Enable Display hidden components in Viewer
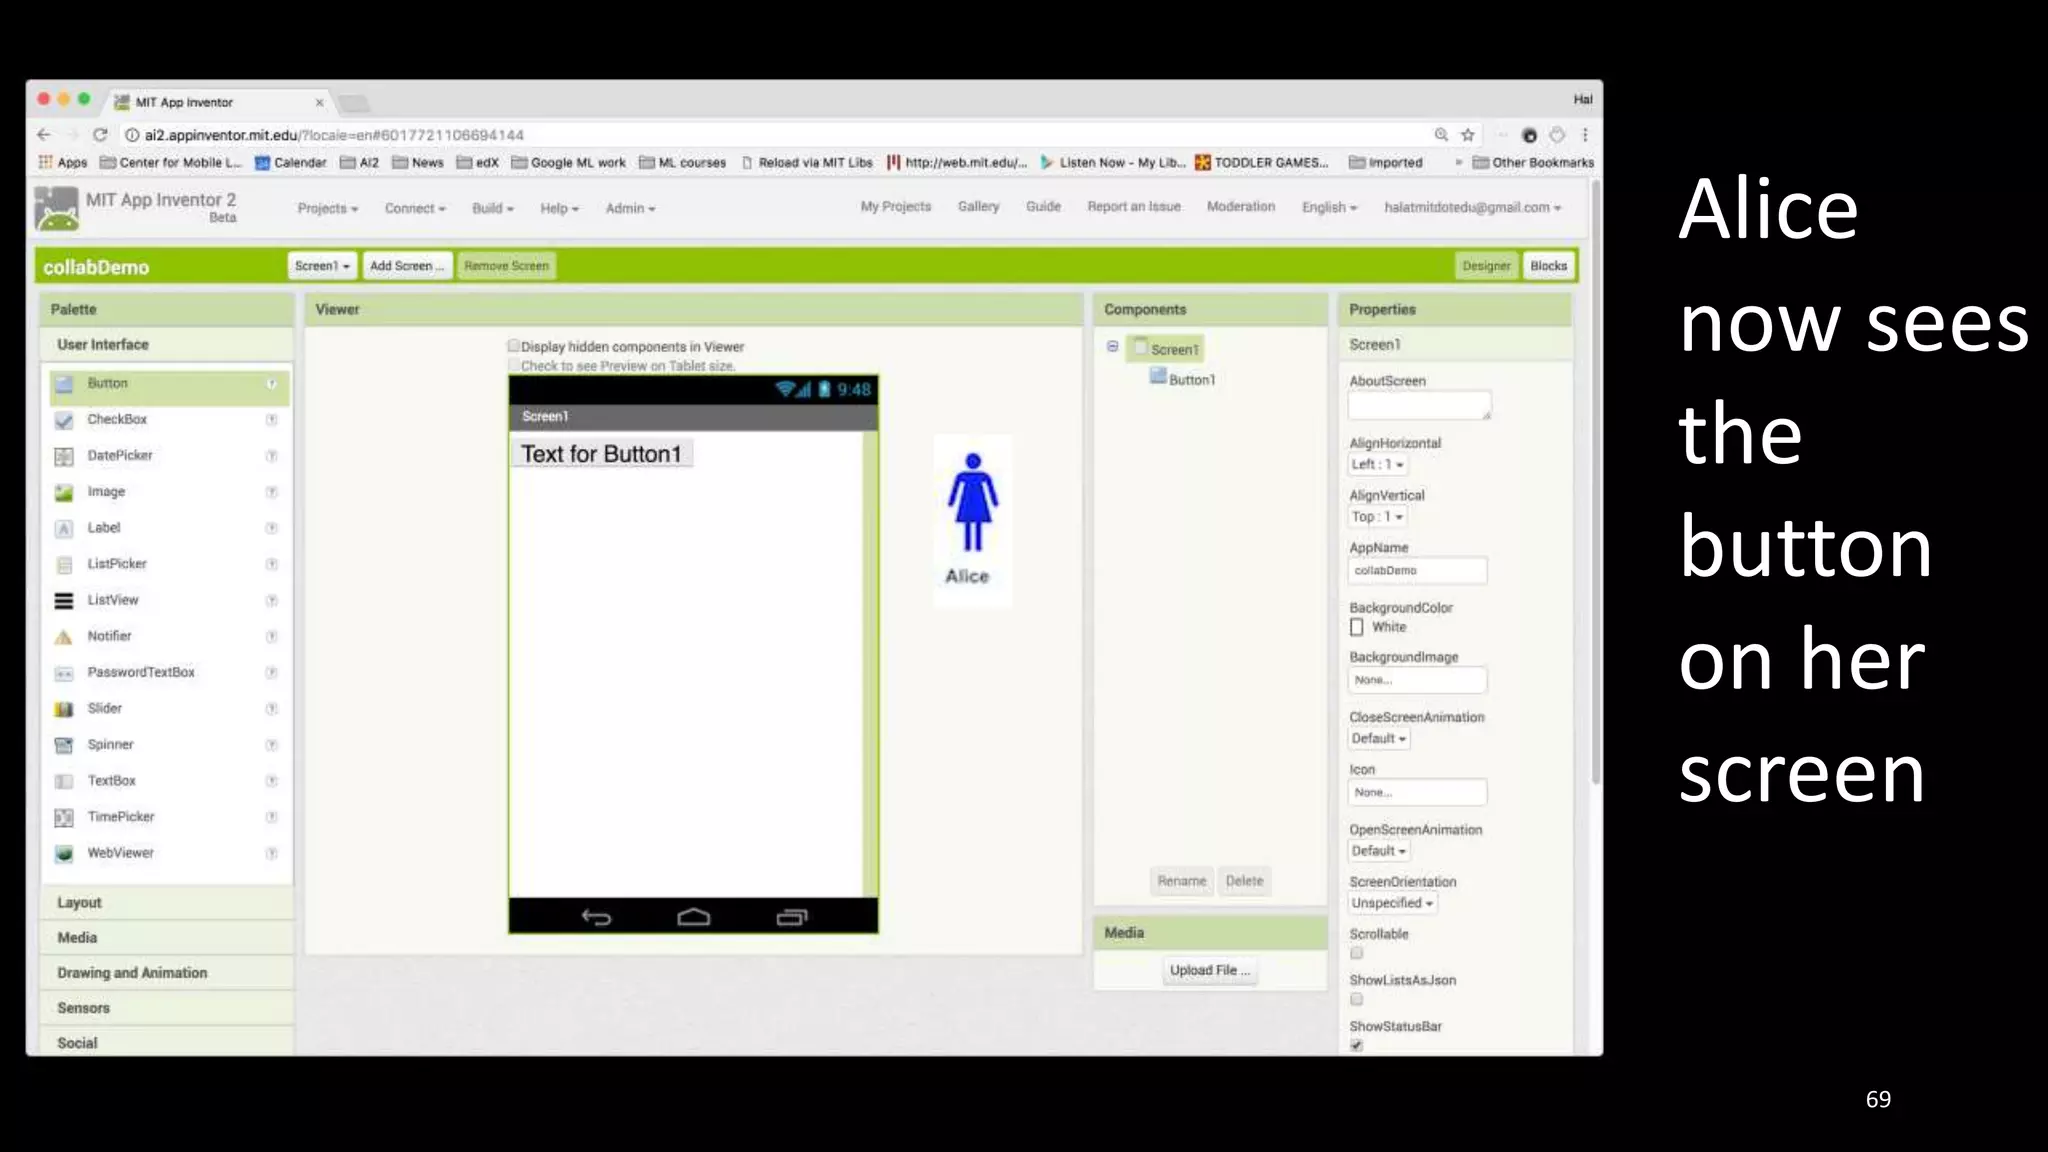Viewport: 2048px width, 1152px height. [x=514, y=346]
